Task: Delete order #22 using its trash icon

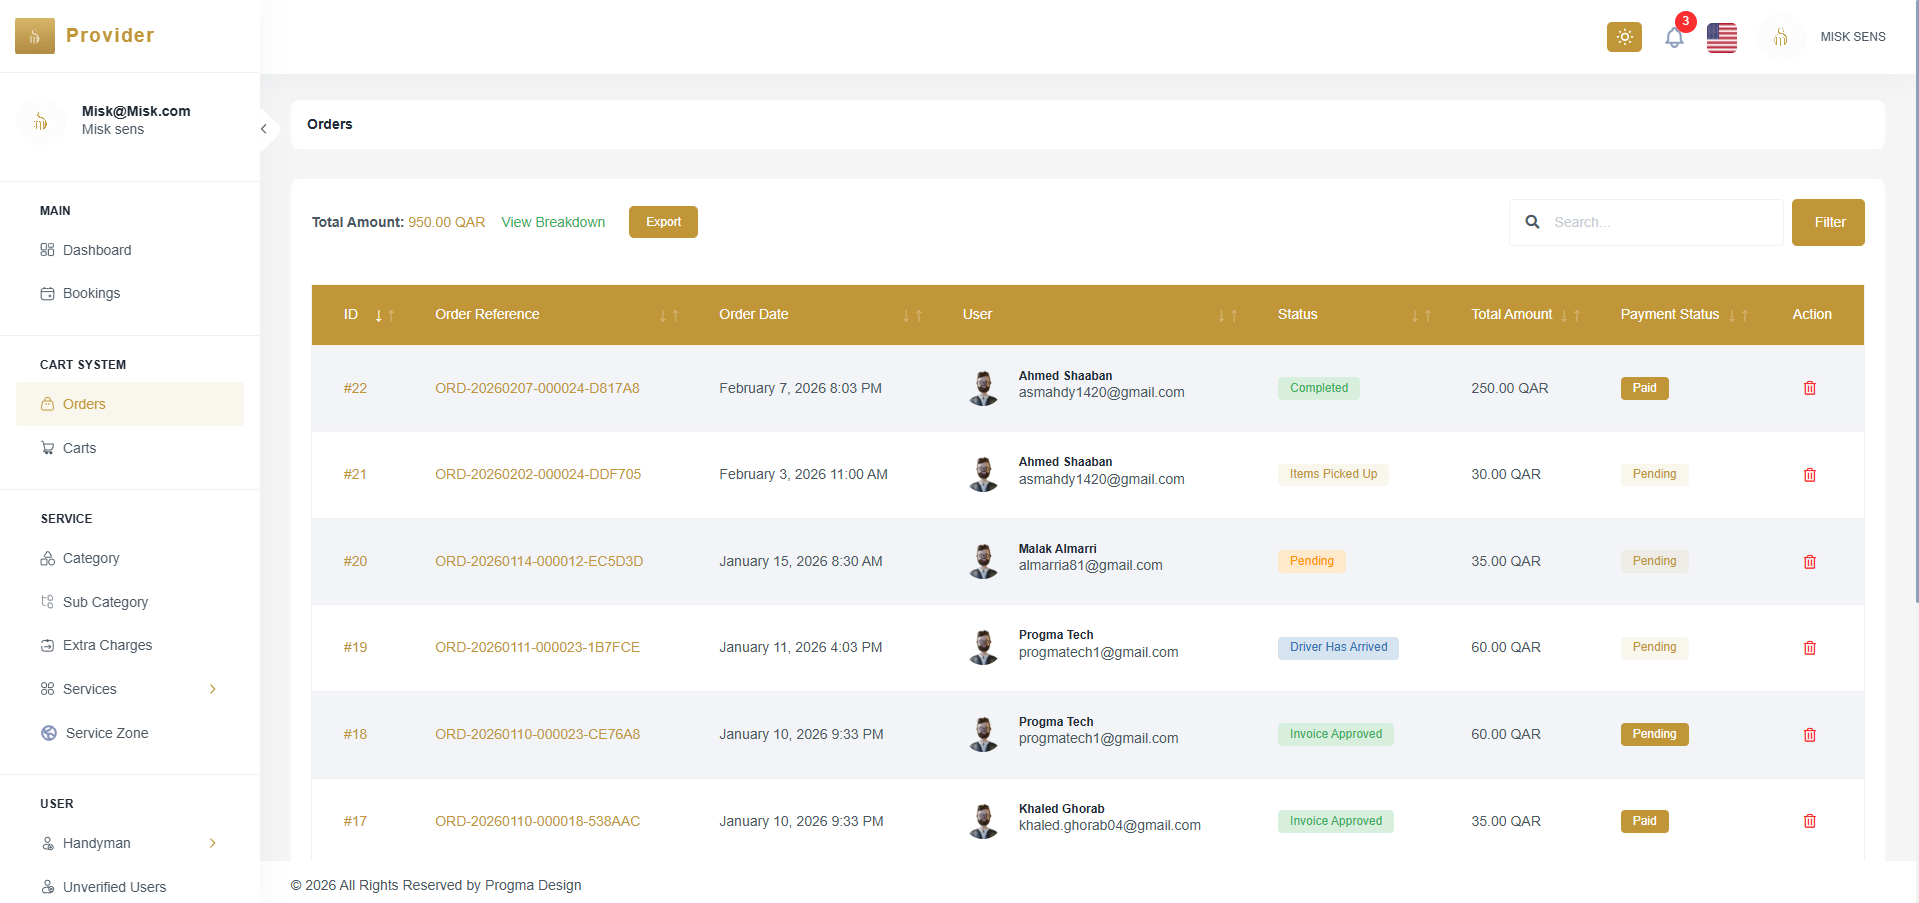Action: [x=1809, y=388]
